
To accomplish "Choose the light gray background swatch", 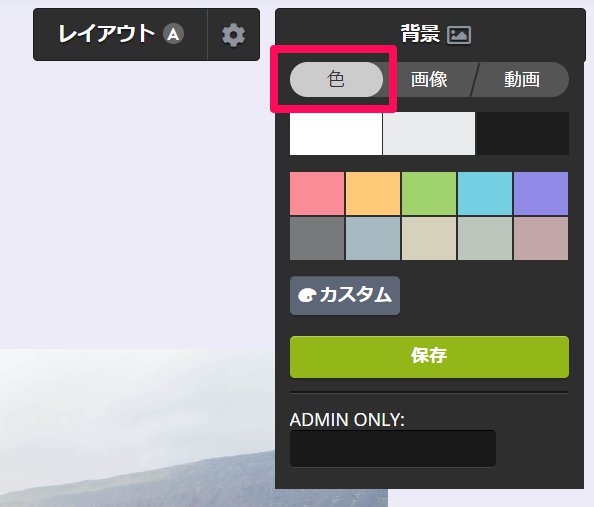I will (429, 133).
